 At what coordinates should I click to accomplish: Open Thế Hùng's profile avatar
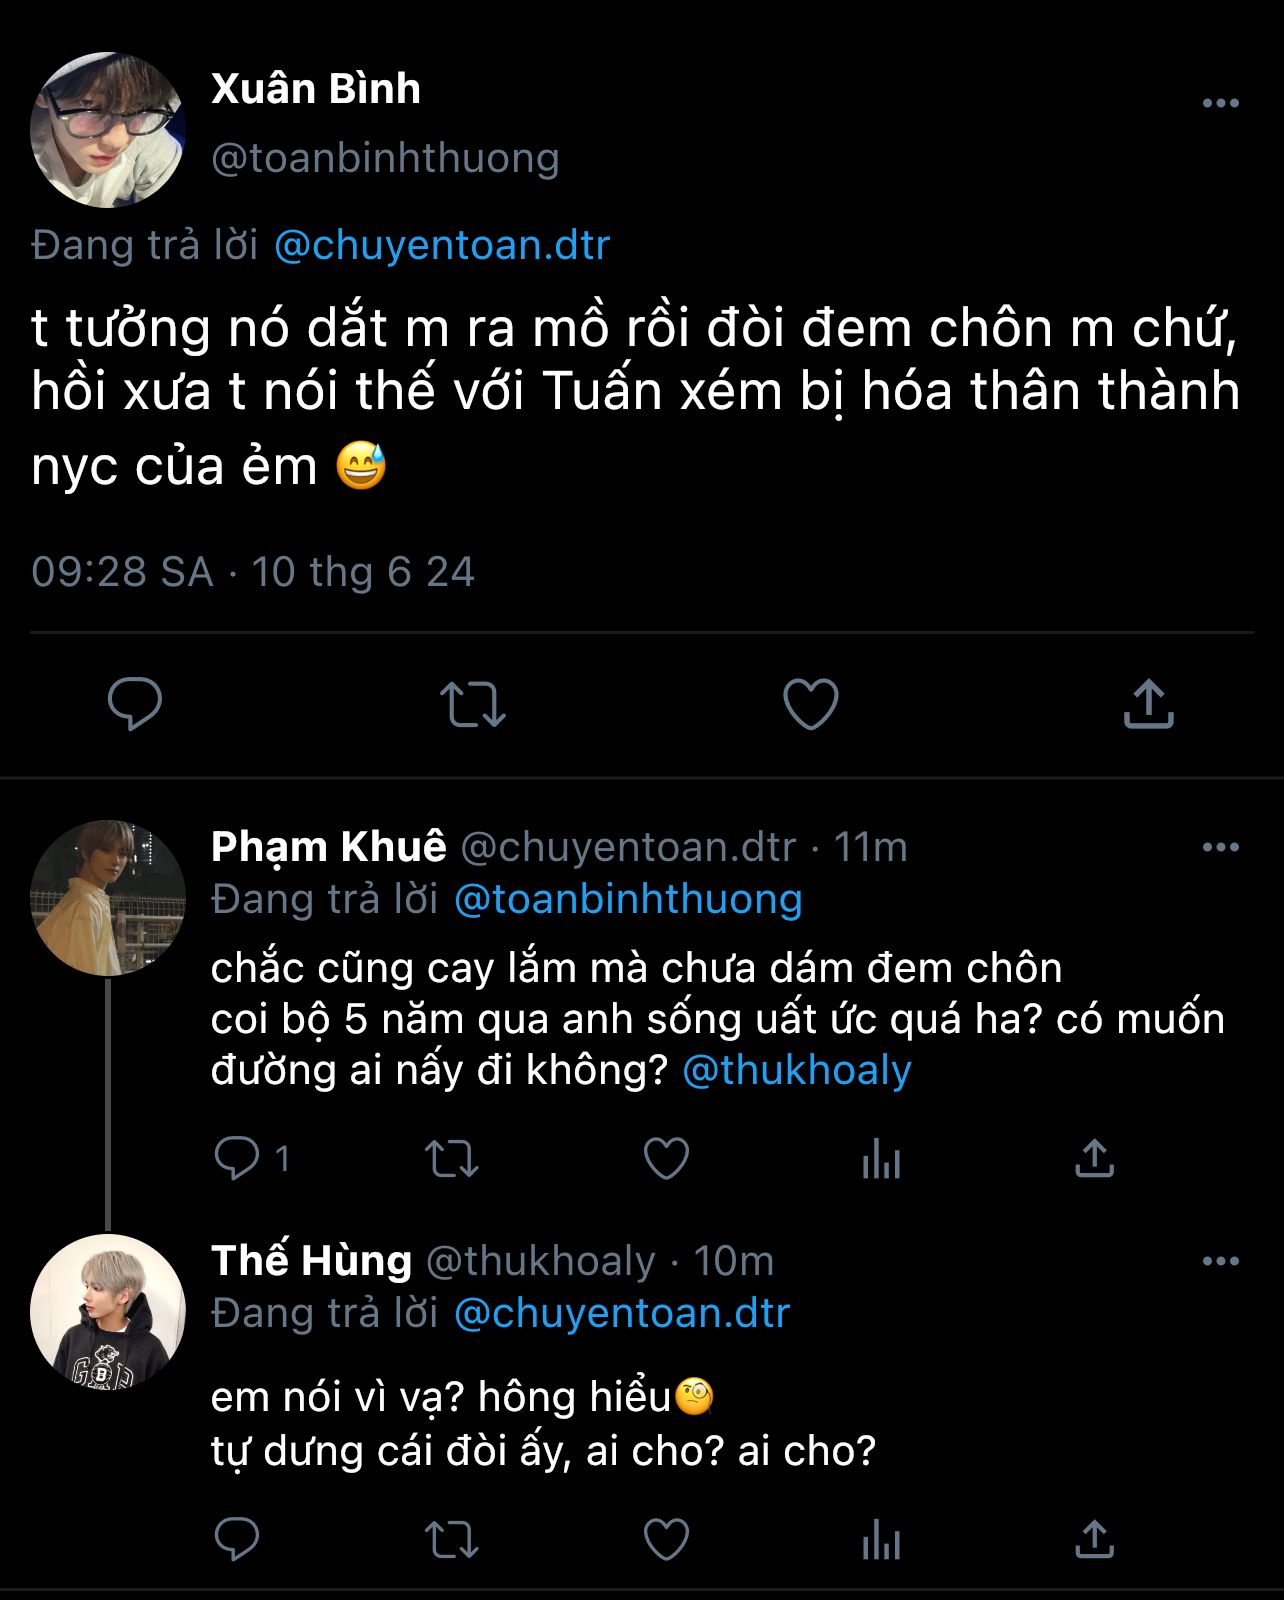click(108, 1312)
